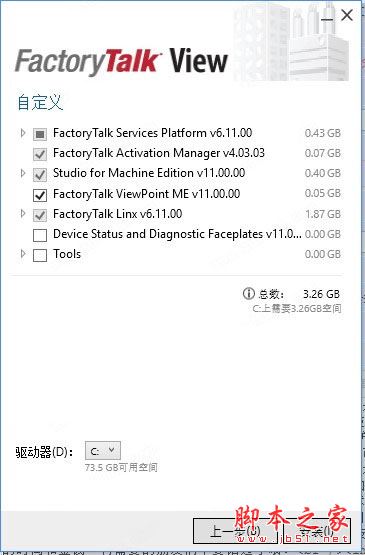
Task: Expand the Tools tree arrow
Action: 23,254
